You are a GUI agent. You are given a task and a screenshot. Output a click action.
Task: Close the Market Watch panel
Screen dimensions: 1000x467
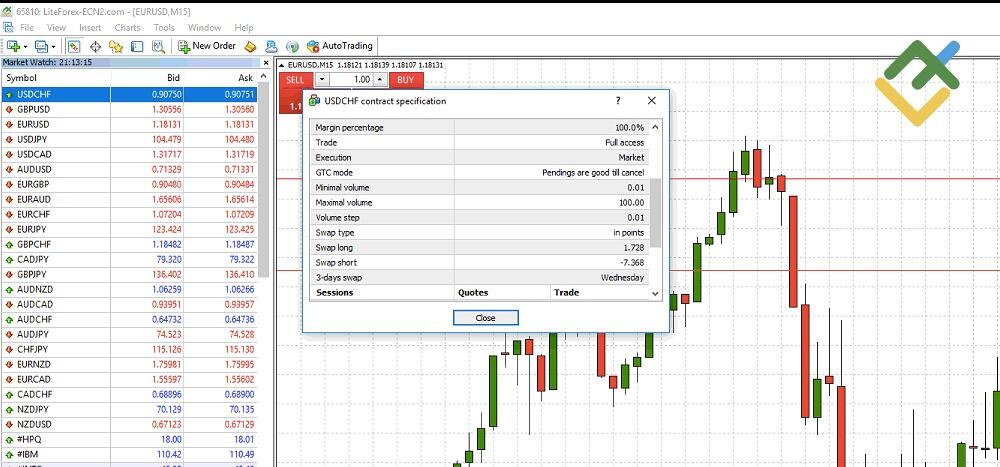(x=266, y=63)
